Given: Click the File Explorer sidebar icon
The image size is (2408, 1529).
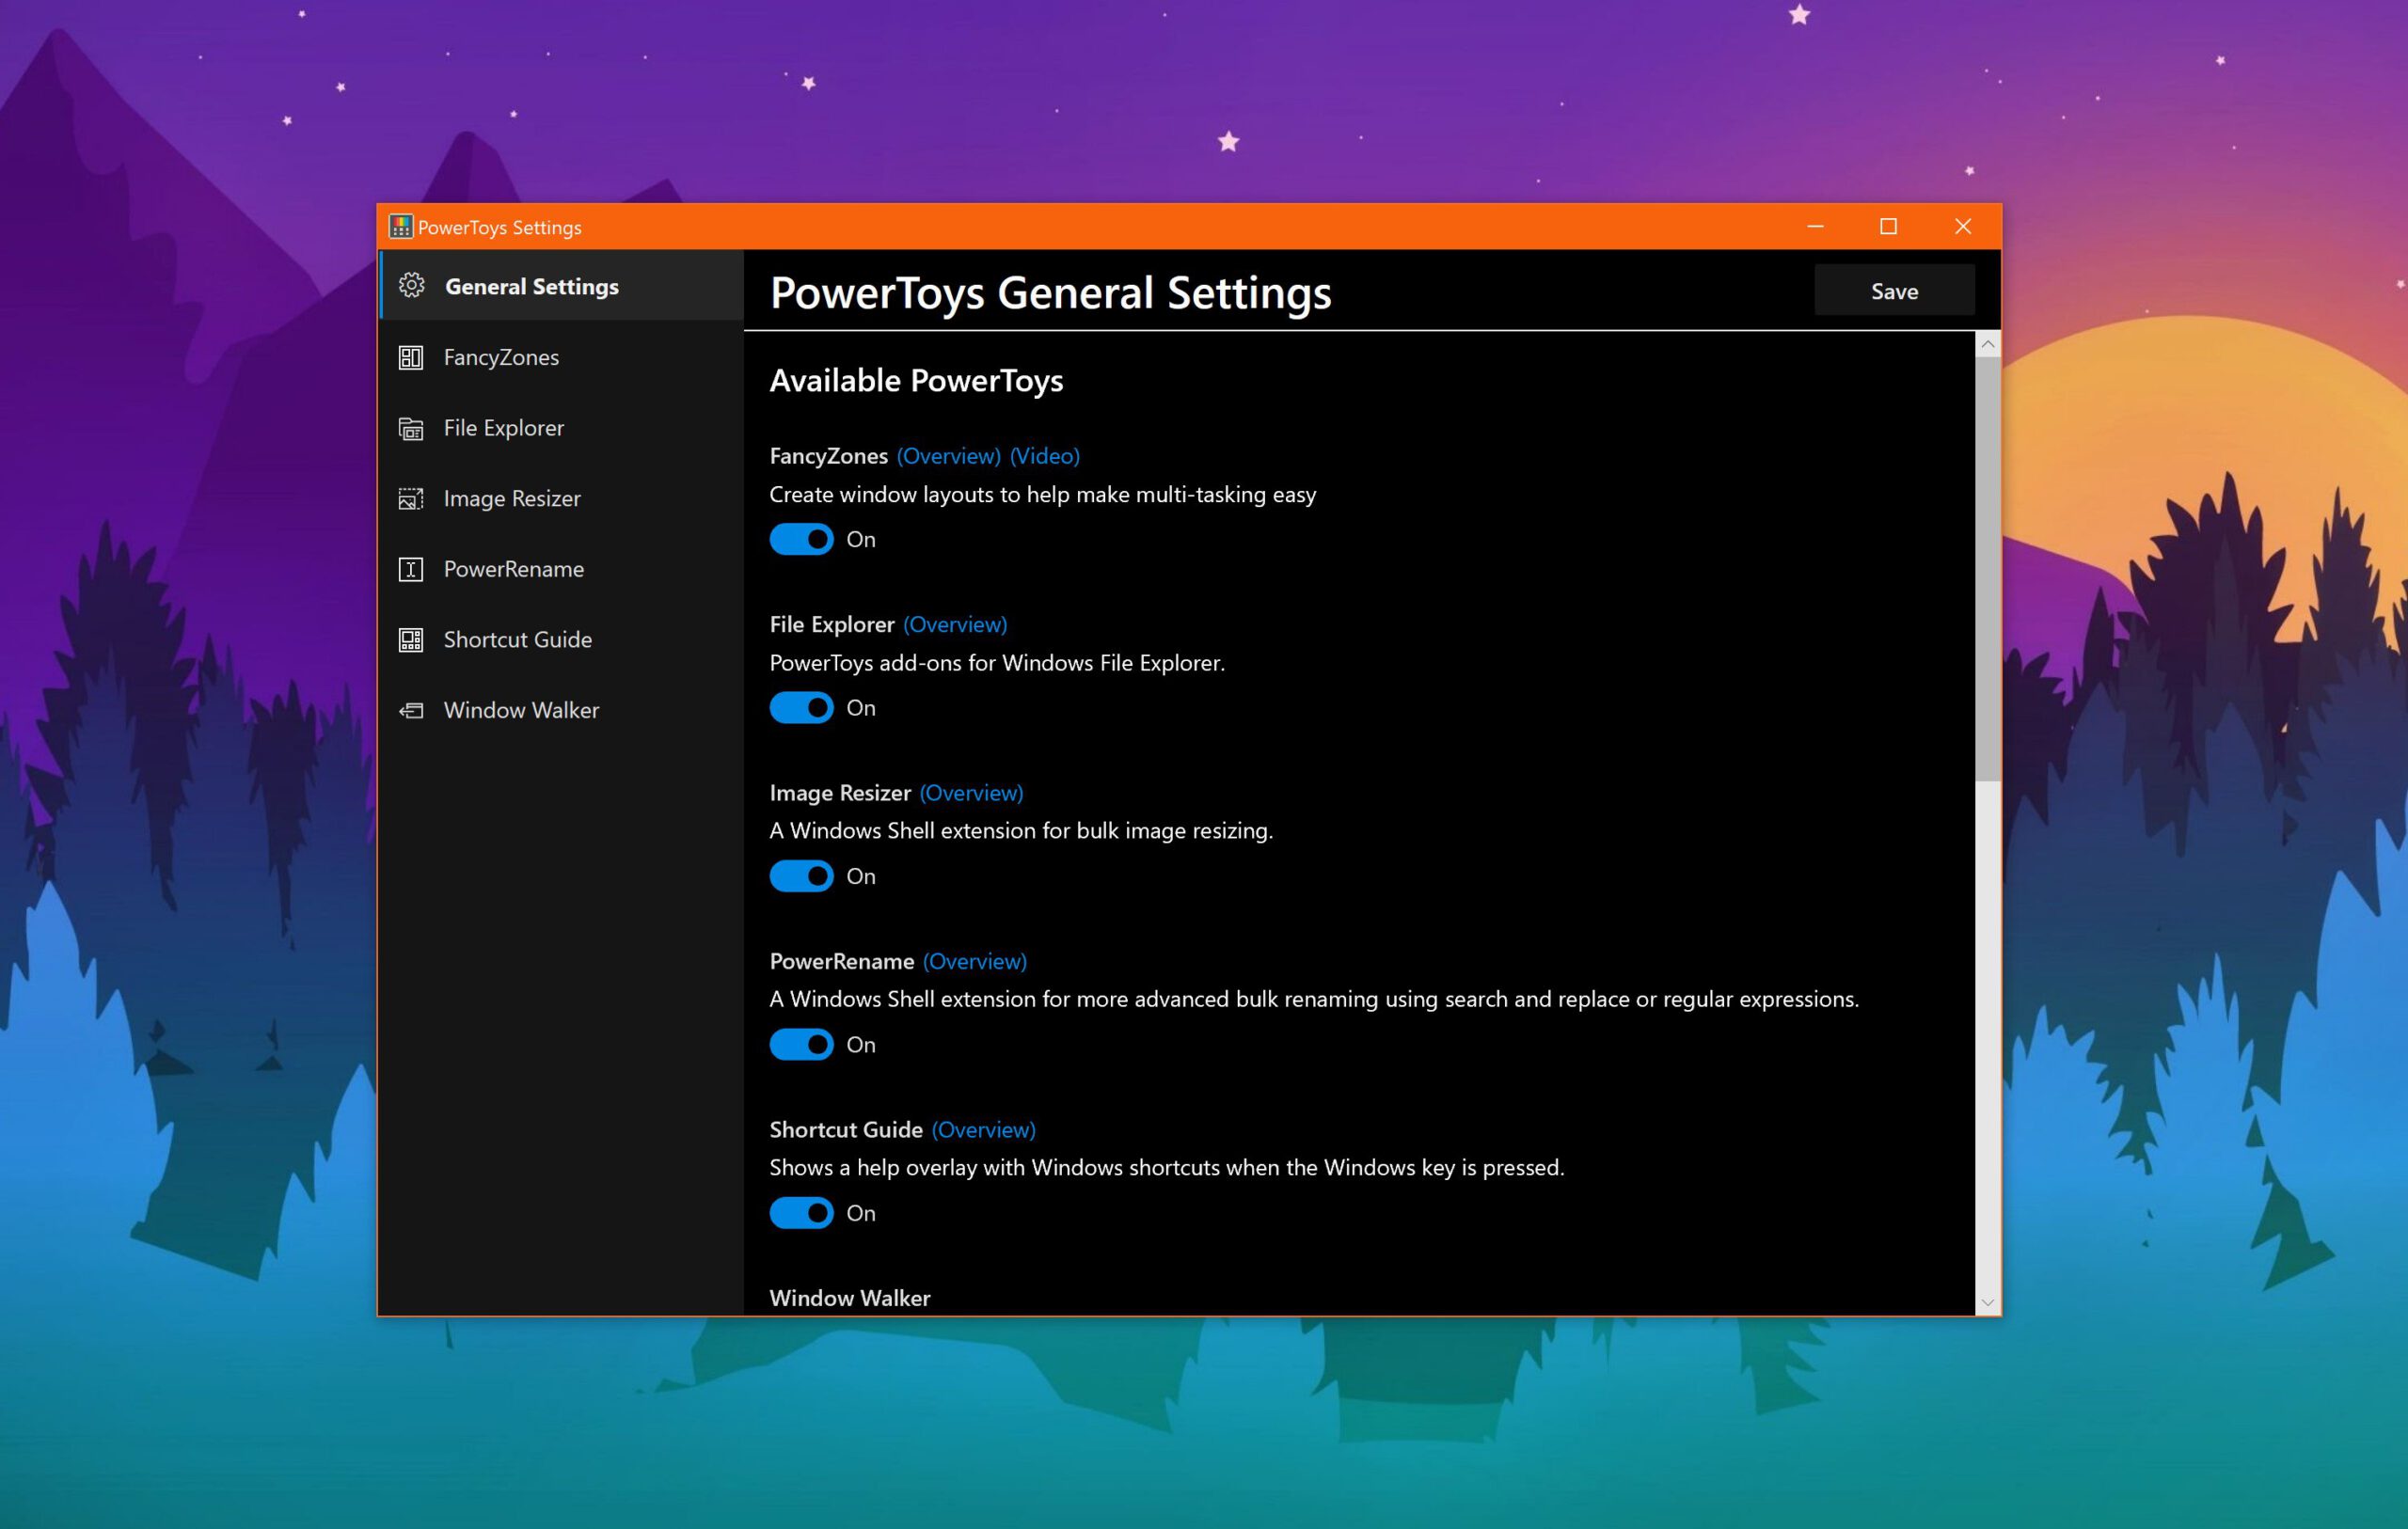Looking at the screenshot, I should [411, 428].
